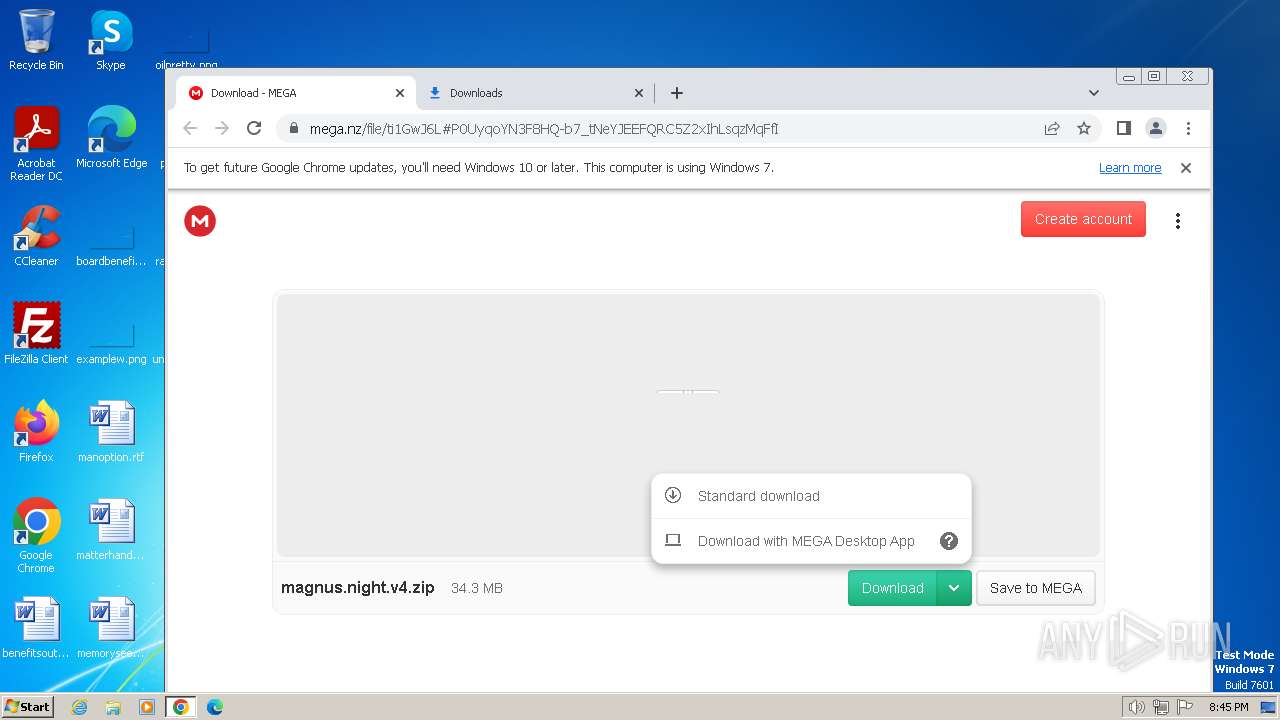This screenshot has width=1280, height=720.
Task: Click the magnus.night.v4.zip file name
Action: tap(358, 588)
